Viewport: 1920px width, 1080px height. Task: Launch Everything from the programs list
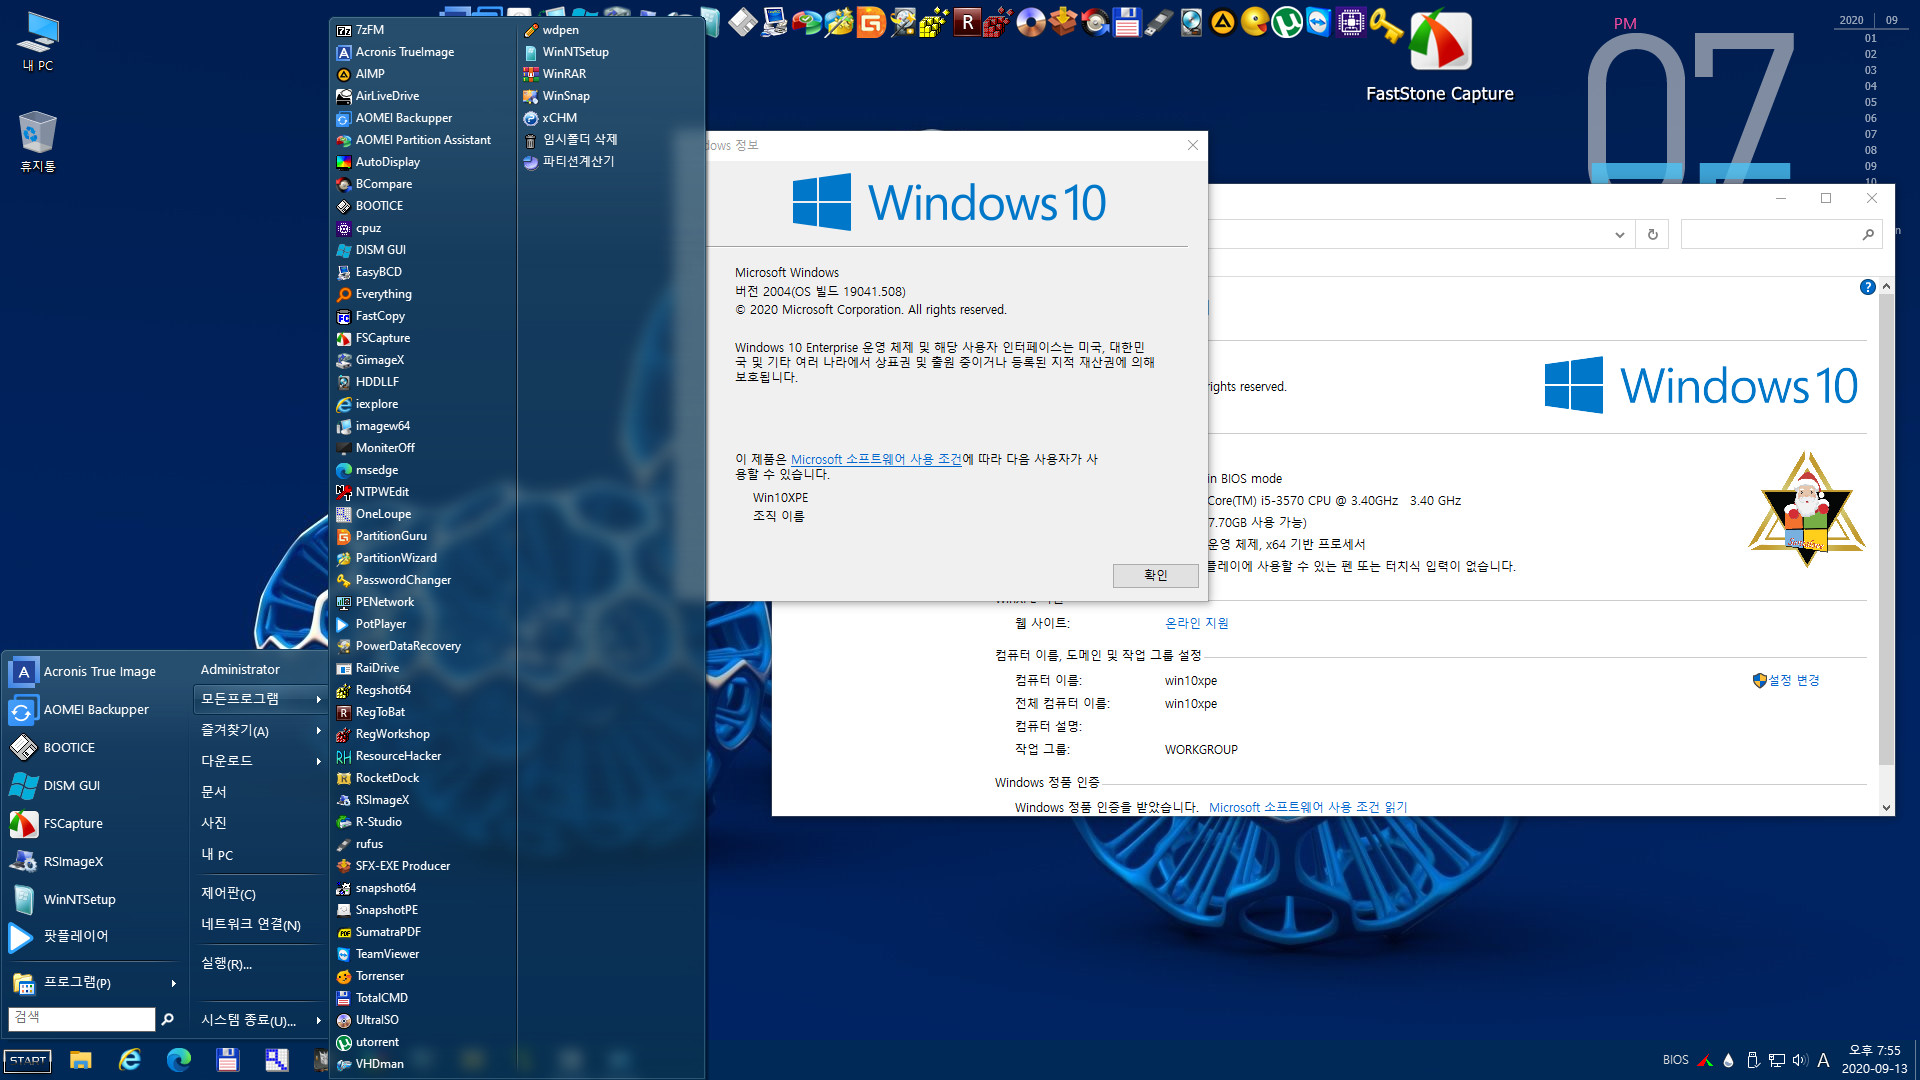pyautogui.click(x=423, y=294)
